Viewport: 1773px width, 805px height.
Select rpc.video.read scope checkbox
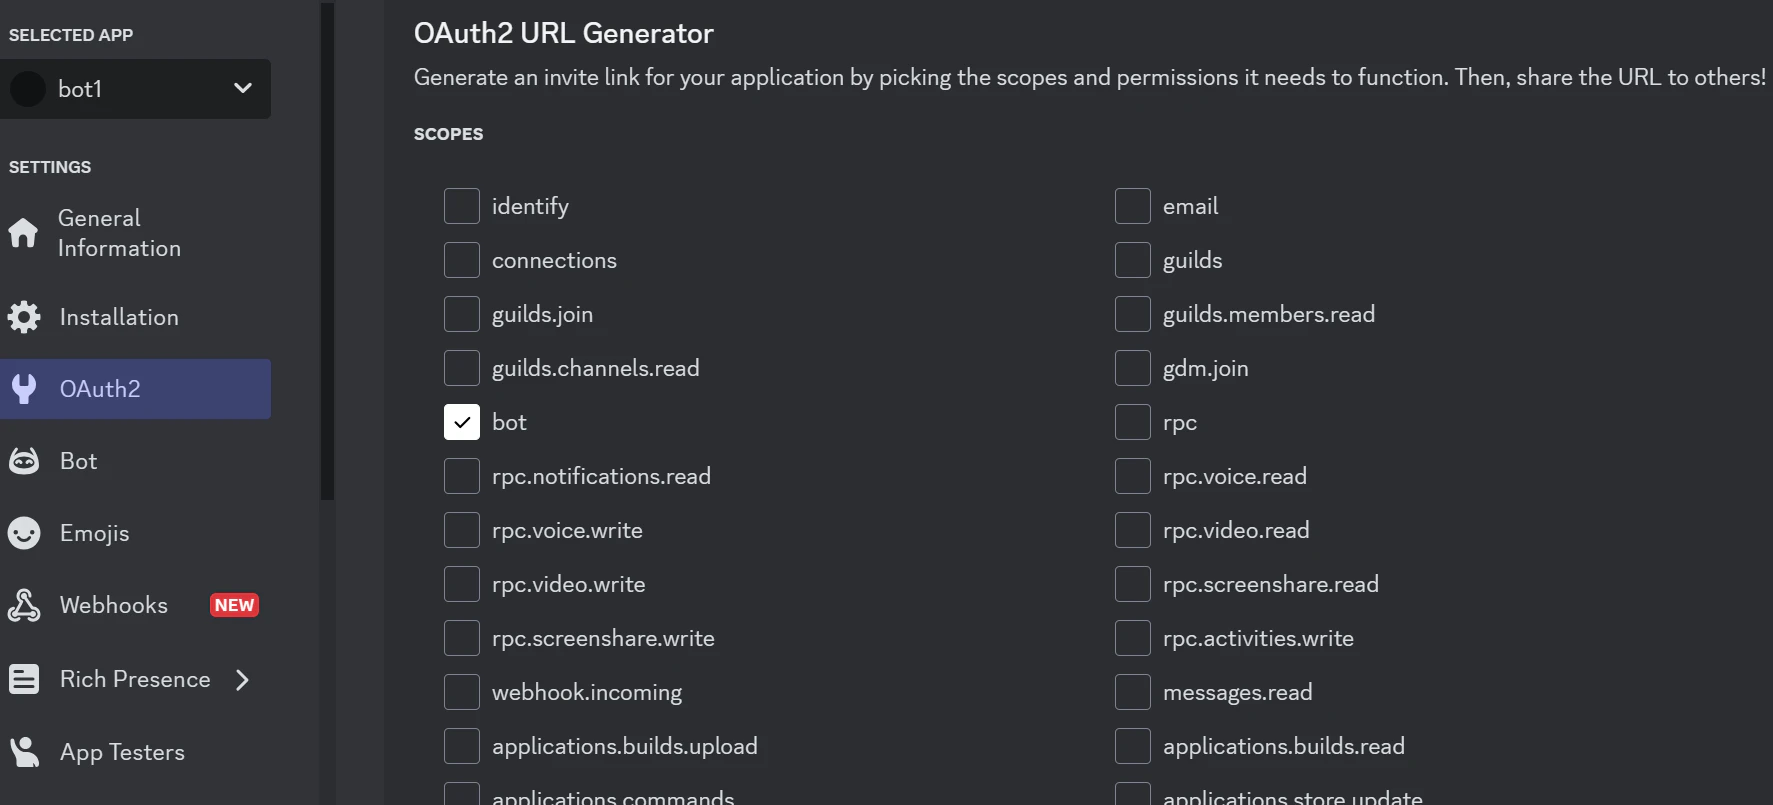1133,530
